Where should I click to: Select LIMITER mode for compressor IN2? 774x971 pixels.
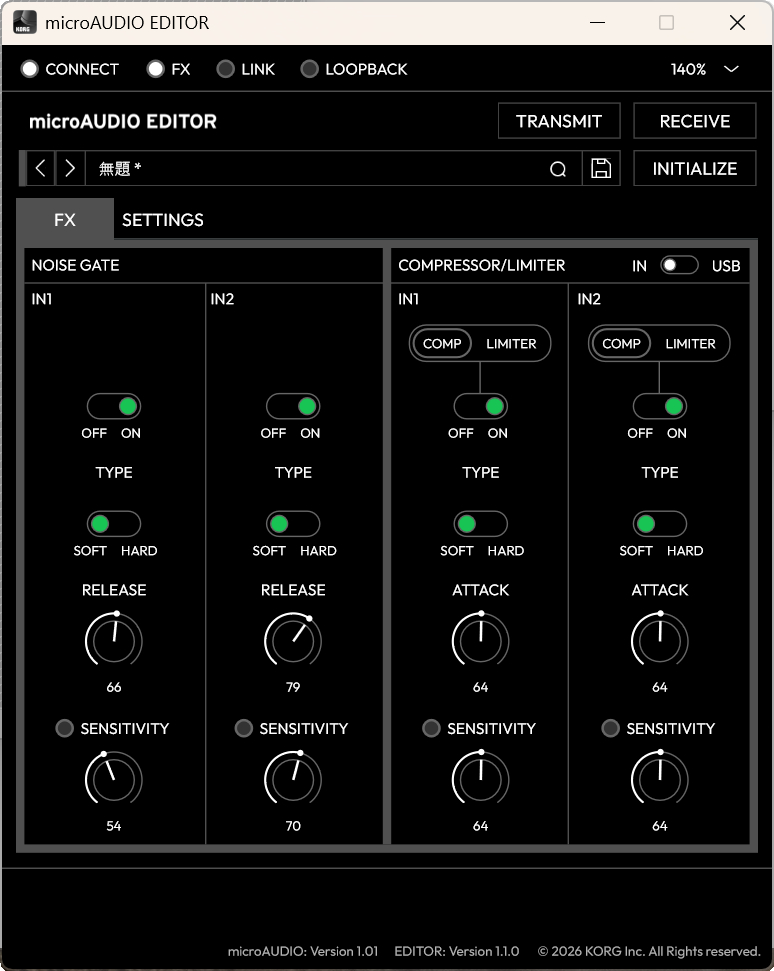tap(690, 344)
